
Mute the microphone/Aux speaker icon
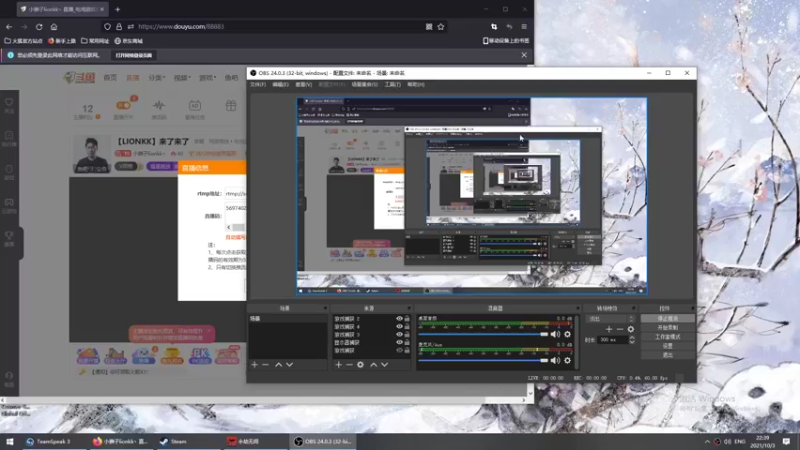pyautogui.click(x=555, y=360)
